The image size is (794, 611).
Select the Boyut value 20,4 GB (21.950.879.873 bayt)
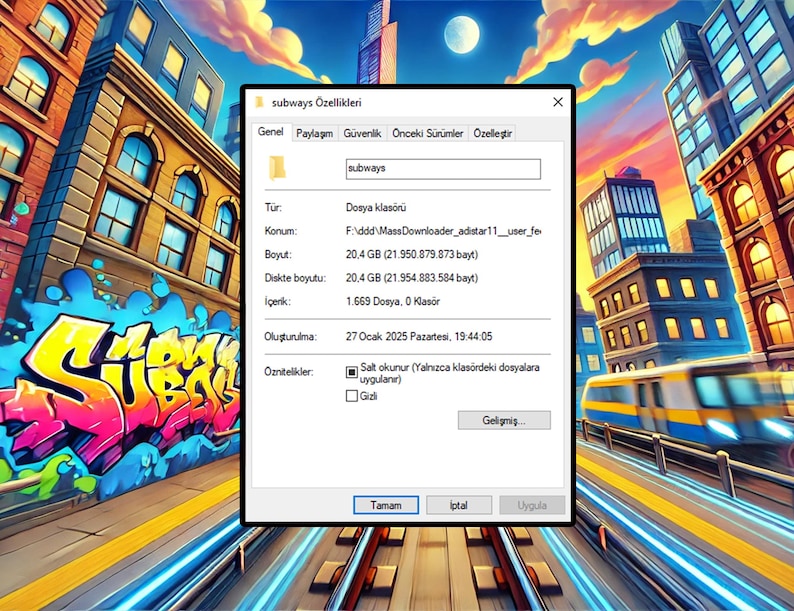pos(412,255)
